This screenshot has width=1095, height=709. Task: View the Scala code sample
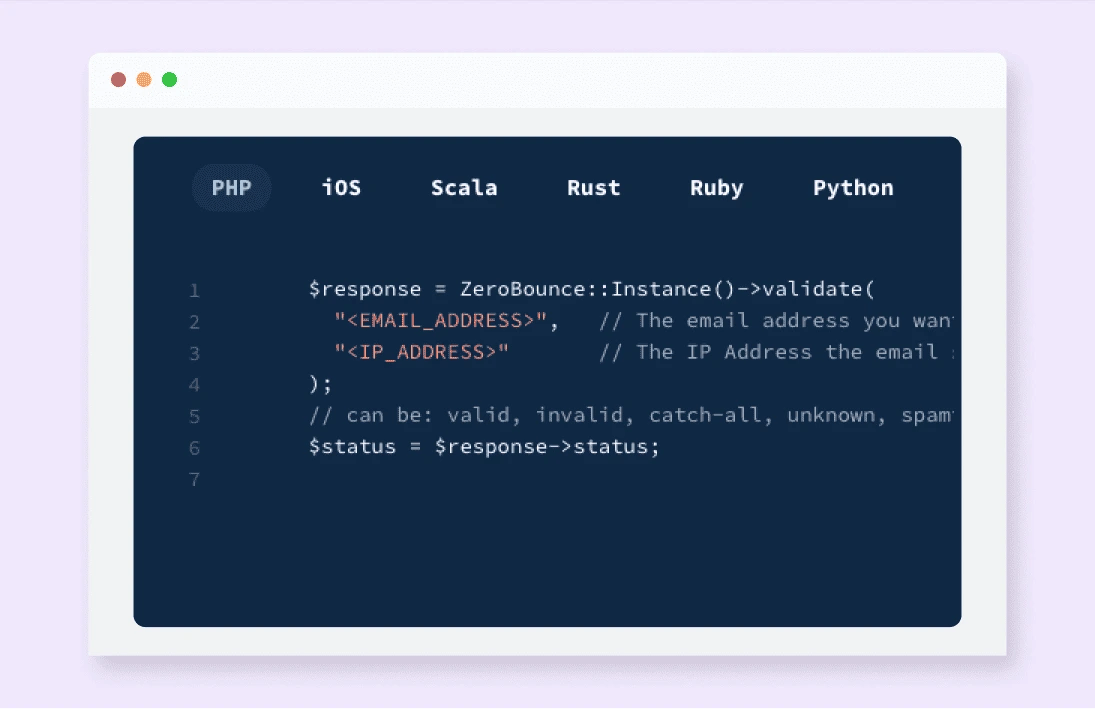tap(464, 187)
